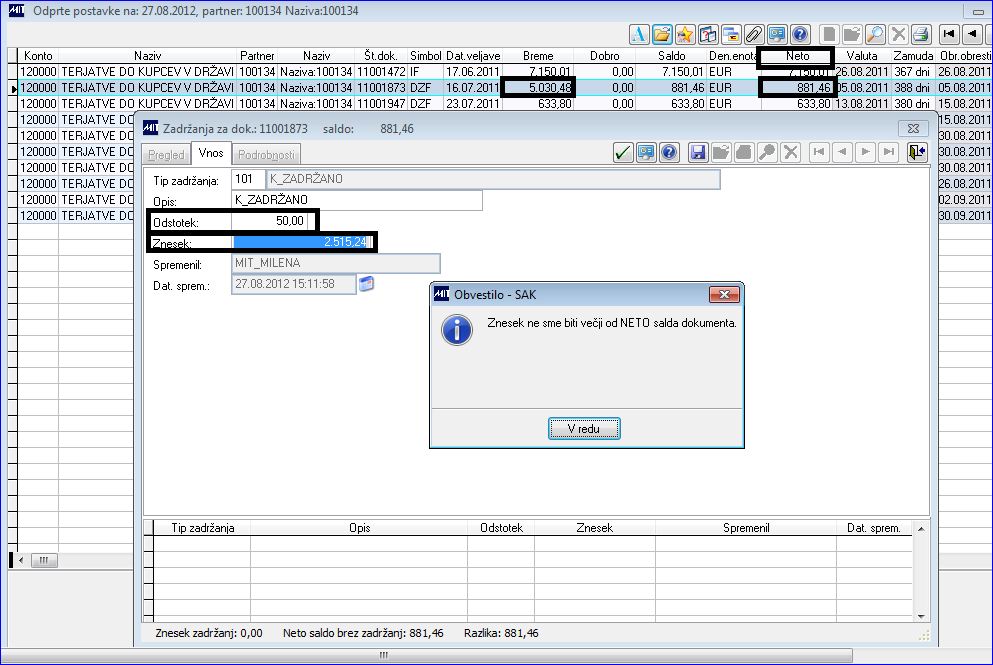Close the Obvestilo - SAK dialog
Viewport: 993px width, 665px height.
pyautogui.click(x=724, y=294)
